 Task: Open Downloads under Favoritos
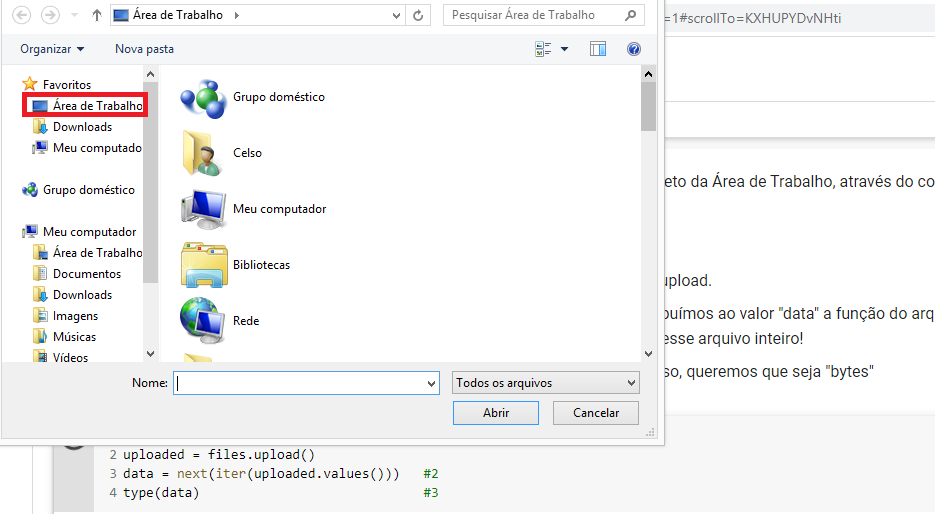(72, 126)
